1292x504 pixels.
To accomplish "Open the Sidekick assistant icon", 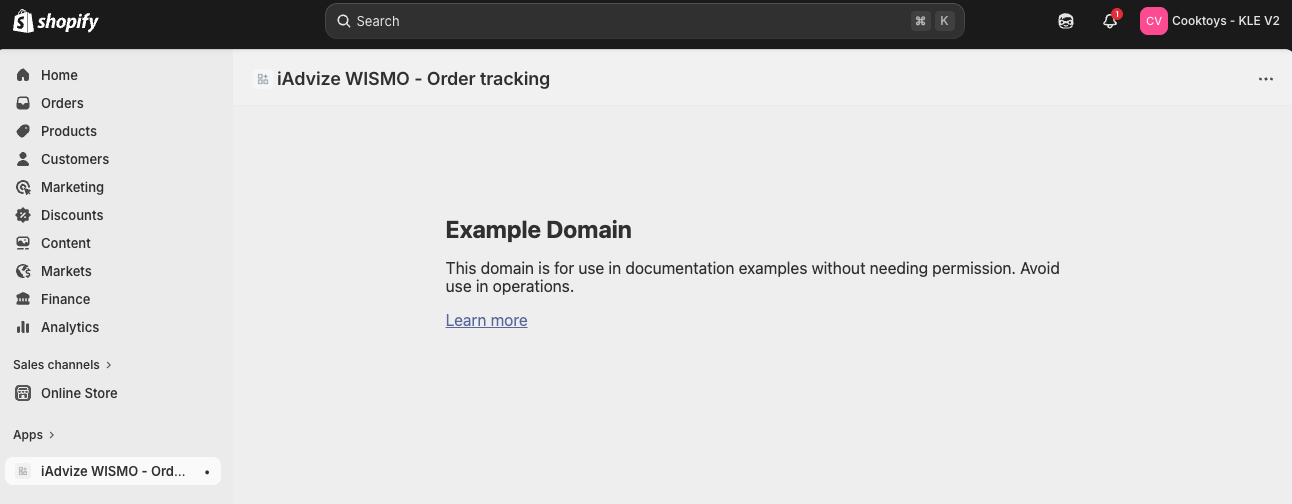I will pyautogui.click(x=1066, y=21).
